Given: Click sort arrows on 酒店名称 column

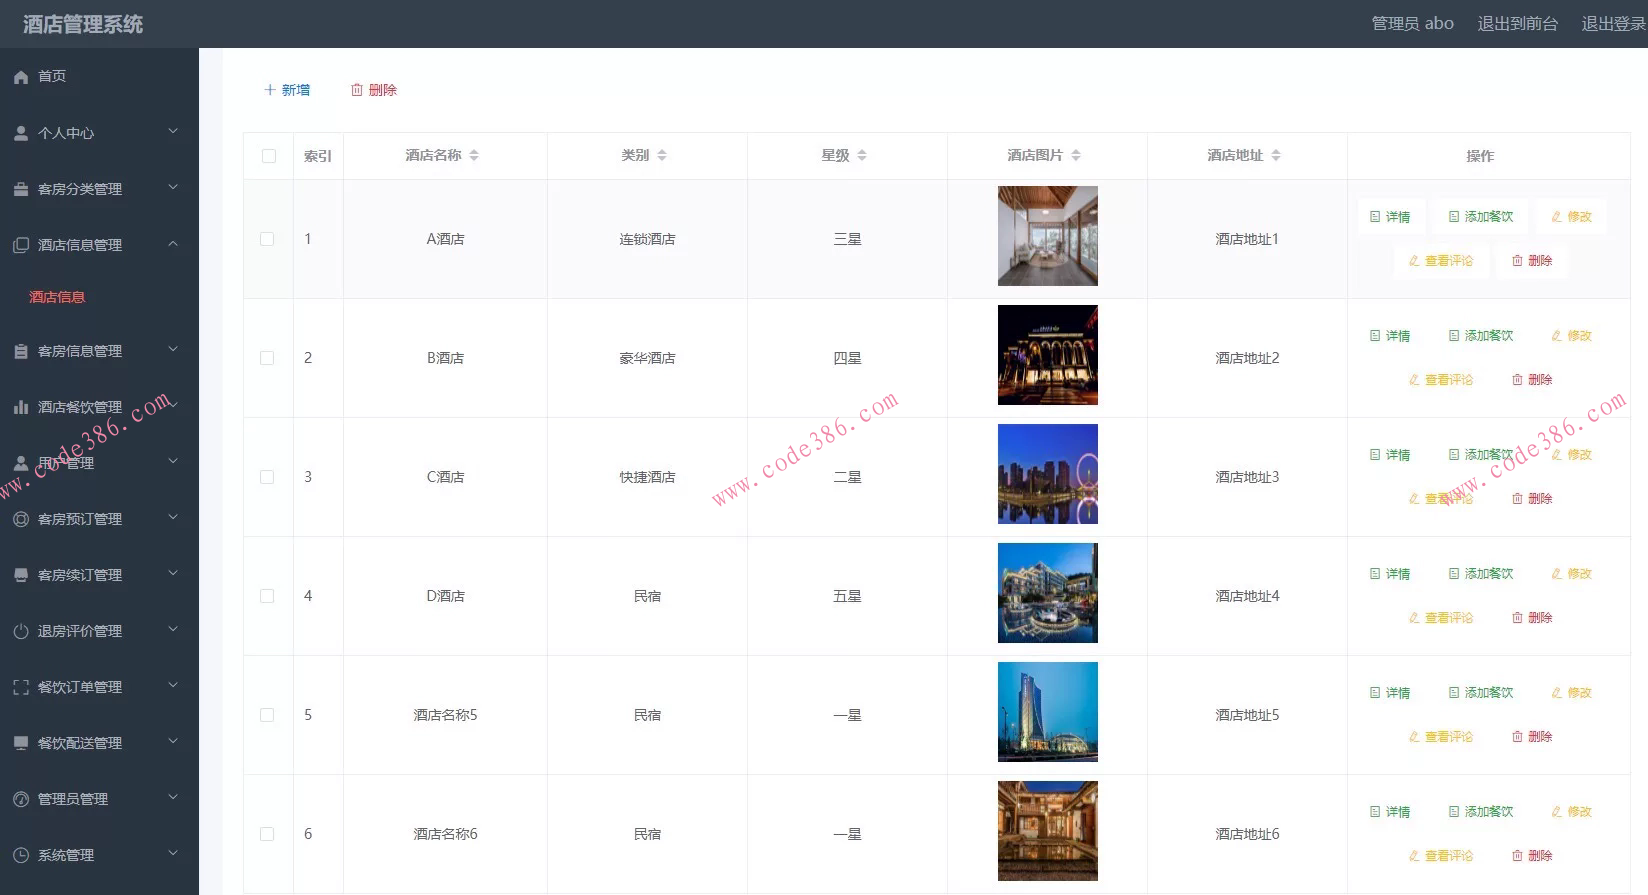Looking at the screenshot, I should coord(474,156).
